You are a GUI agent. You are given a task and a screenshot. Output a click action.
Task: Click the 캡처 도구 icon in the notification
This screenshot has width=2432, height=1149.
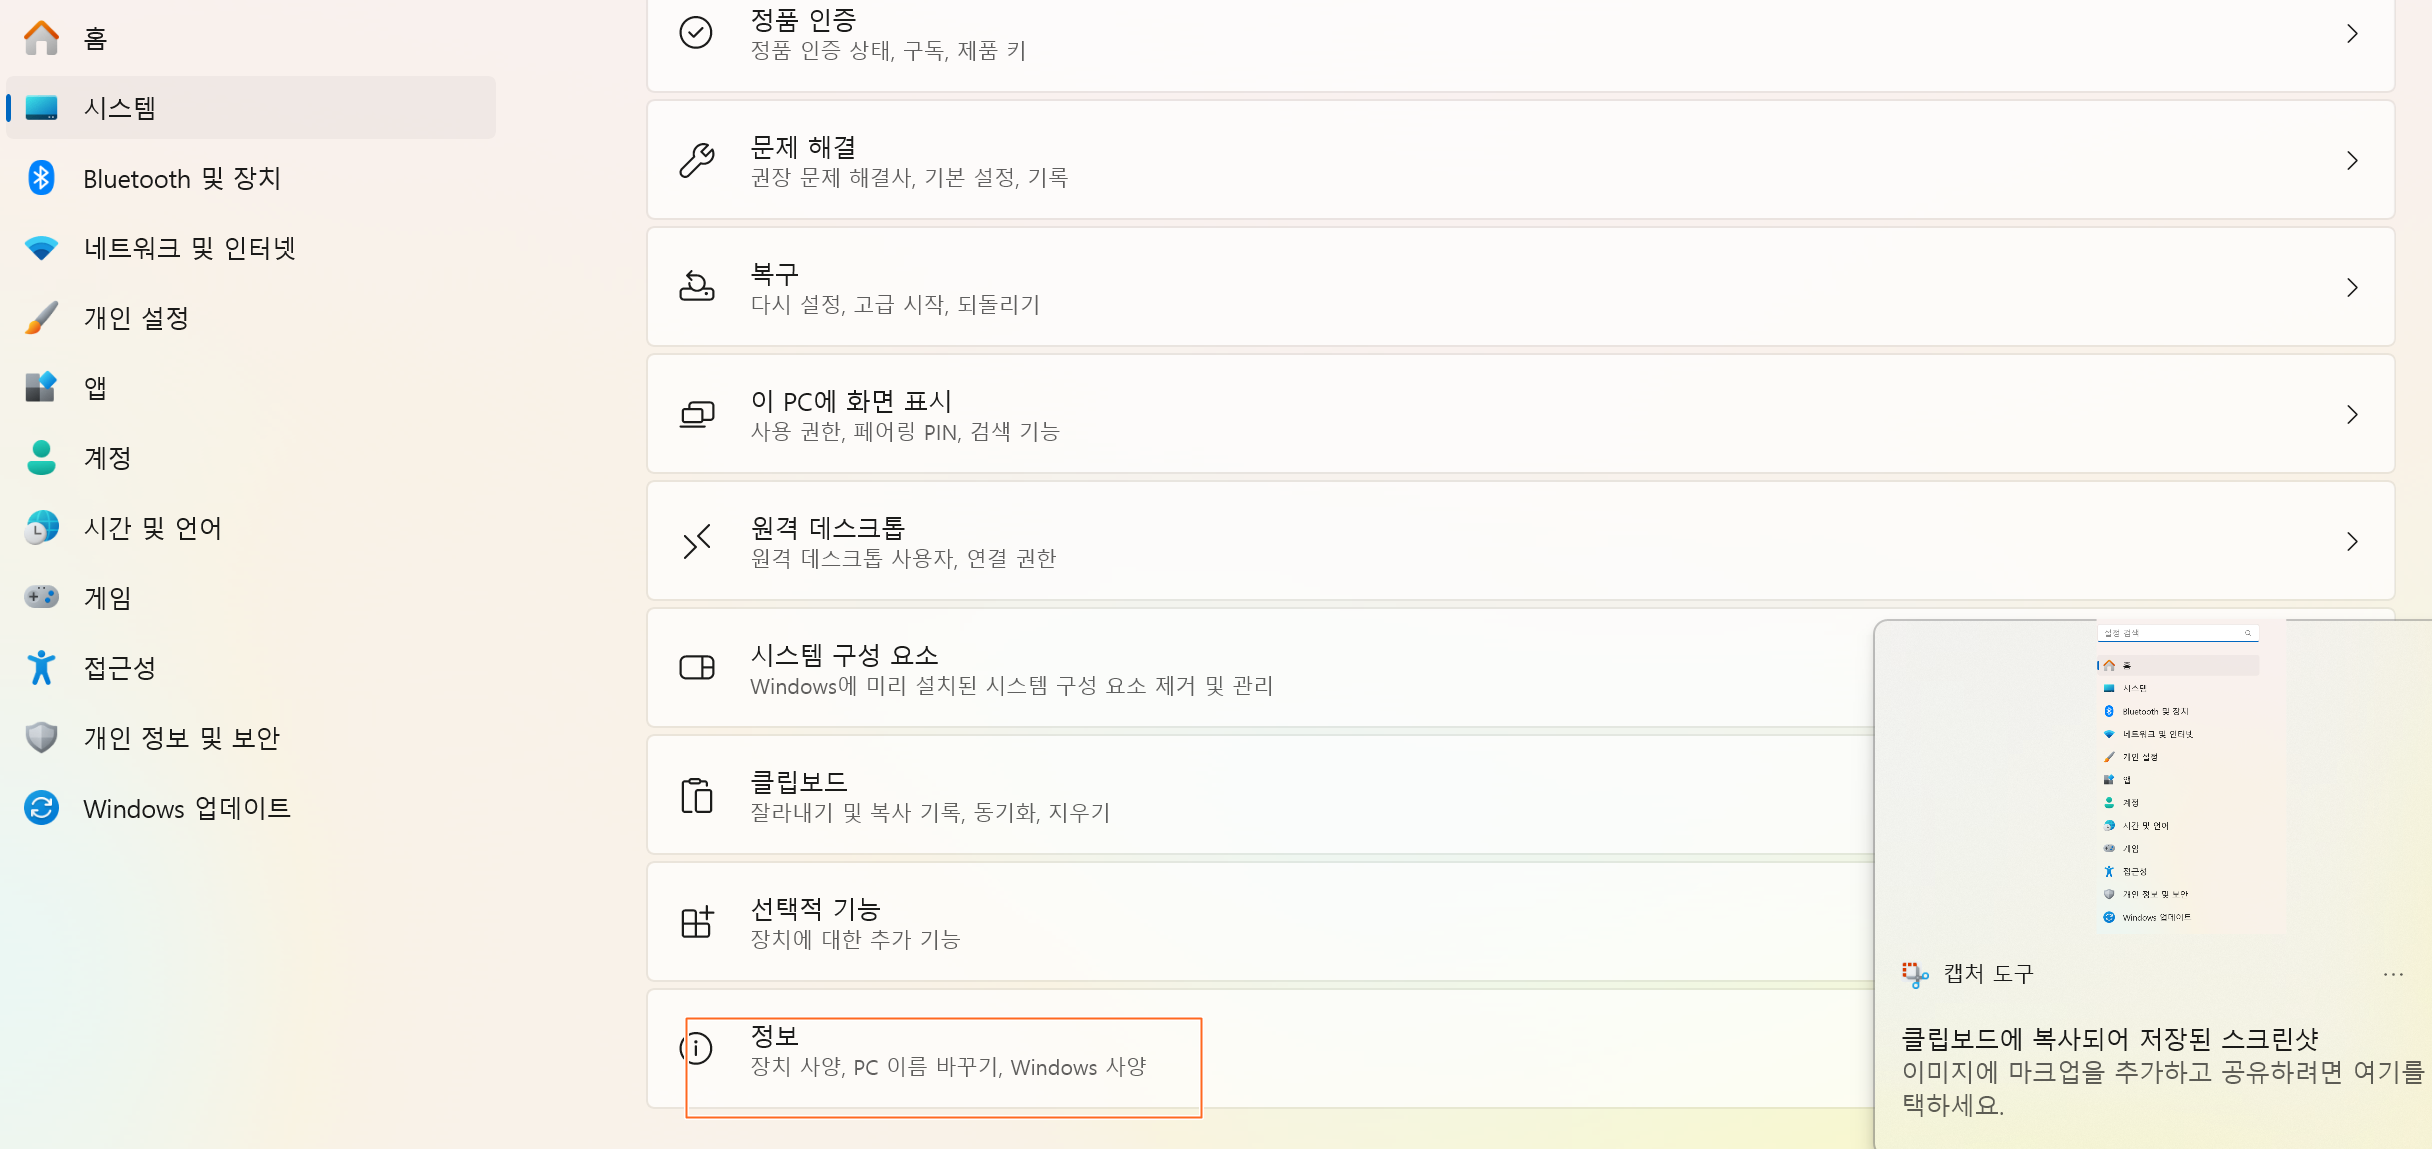click(1915, 973)
